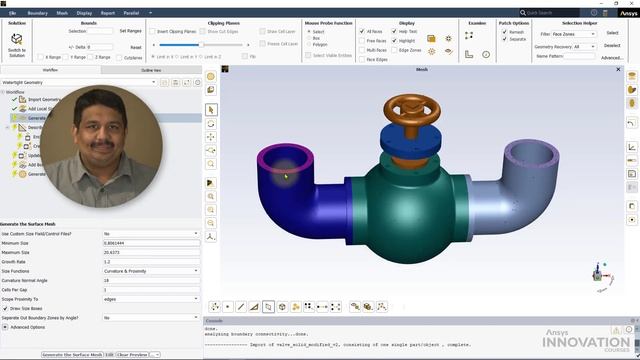Toggle the All Faces checkbox
This screenshot has height=360, width=640.
coord(362,31)
